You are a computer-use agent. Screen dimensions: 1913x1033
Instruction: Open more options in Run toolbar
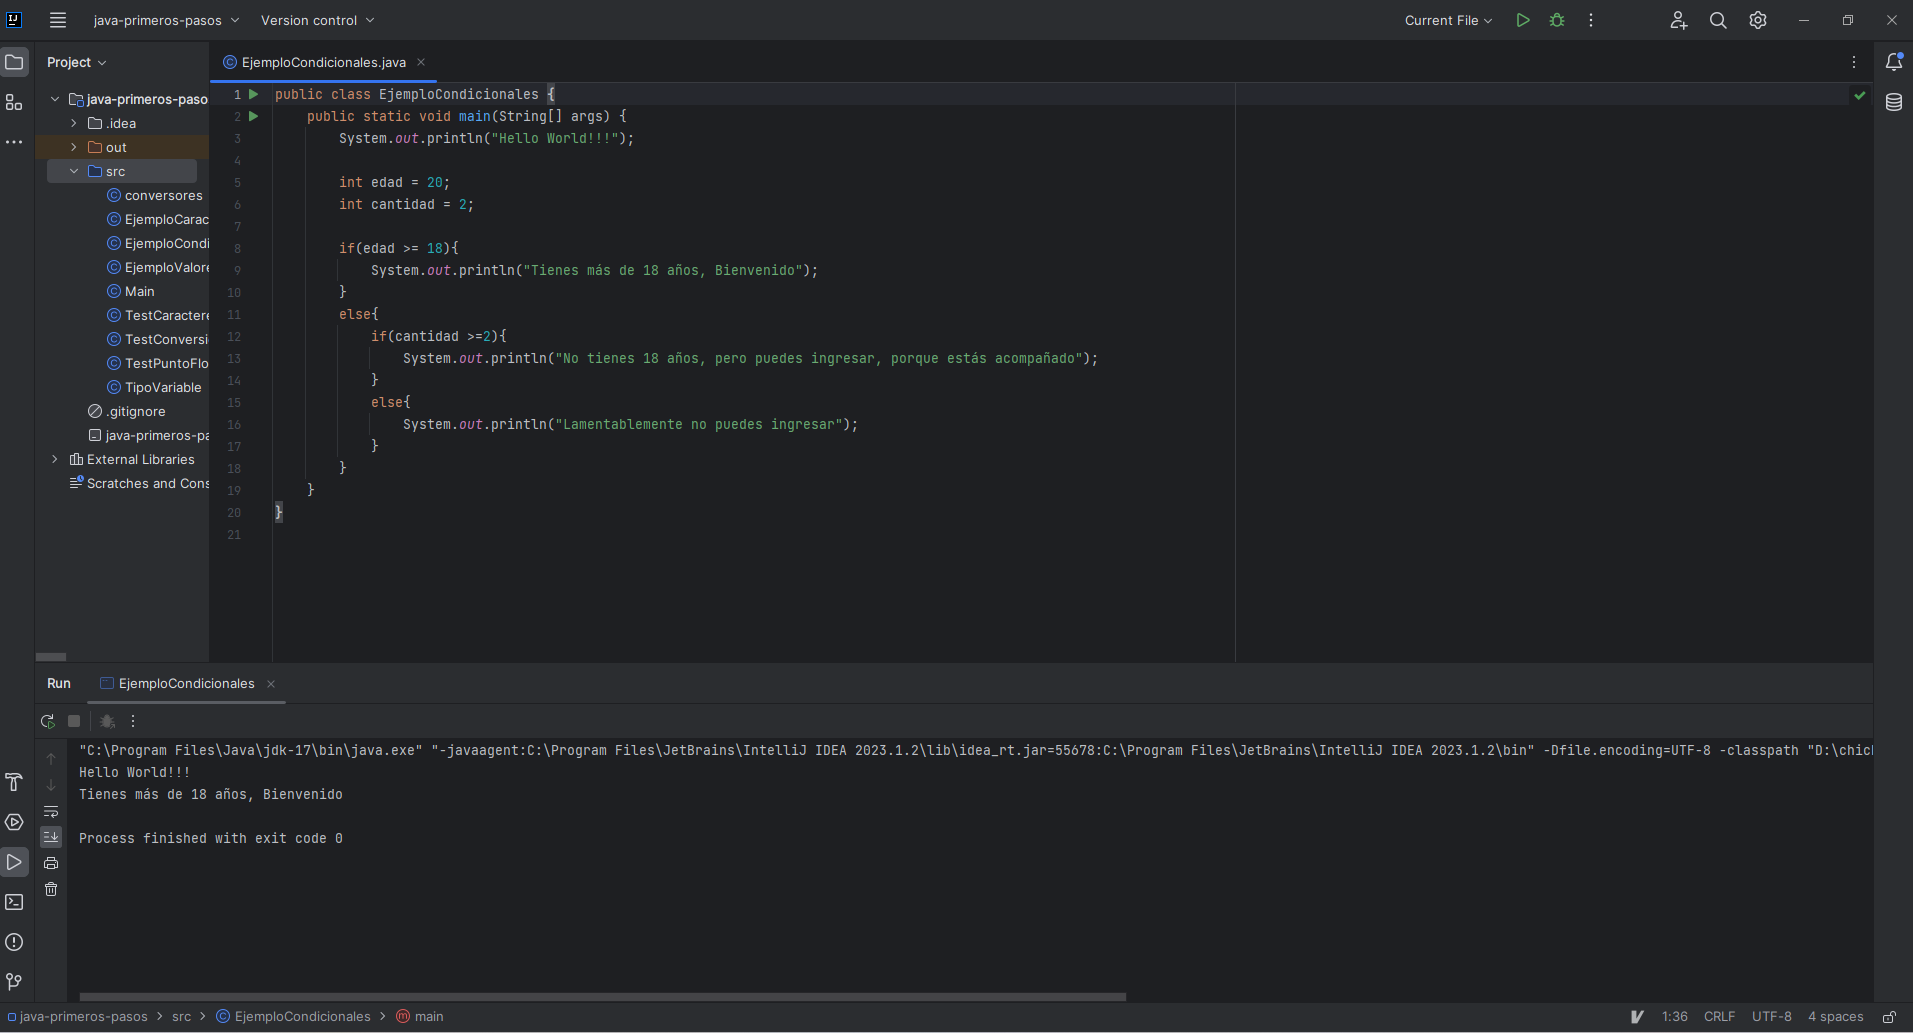pos(133,721)
